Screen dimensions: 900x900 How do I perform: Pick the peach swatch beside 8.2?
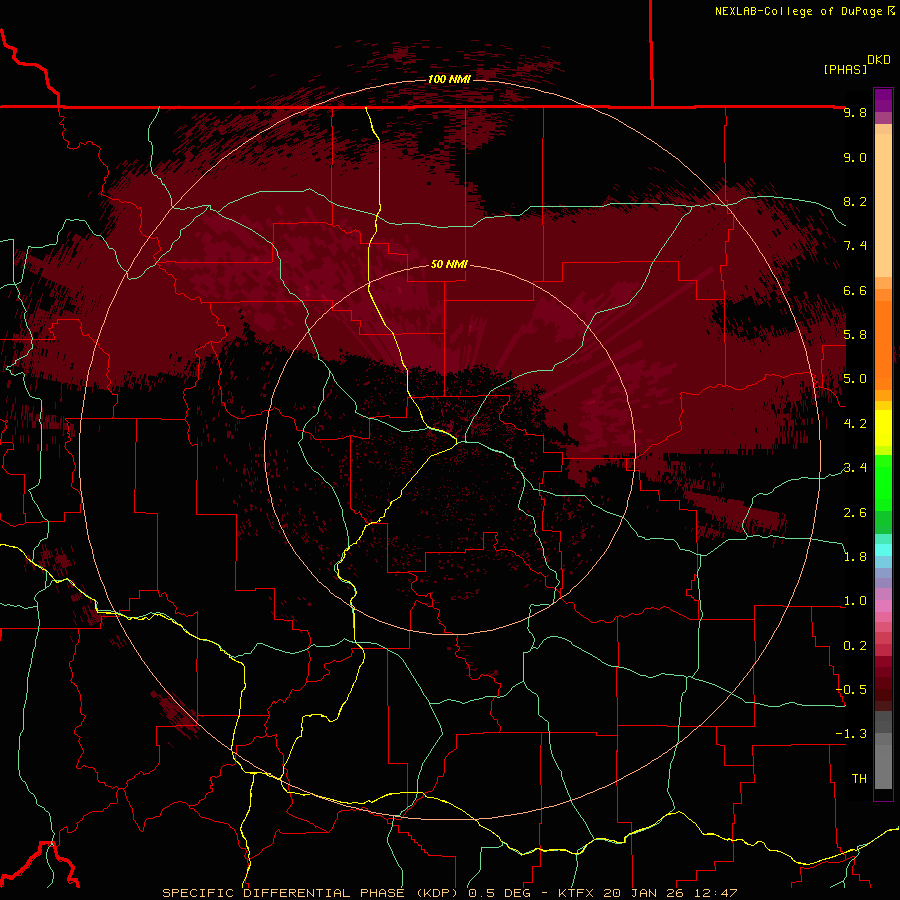pos(883,205)
